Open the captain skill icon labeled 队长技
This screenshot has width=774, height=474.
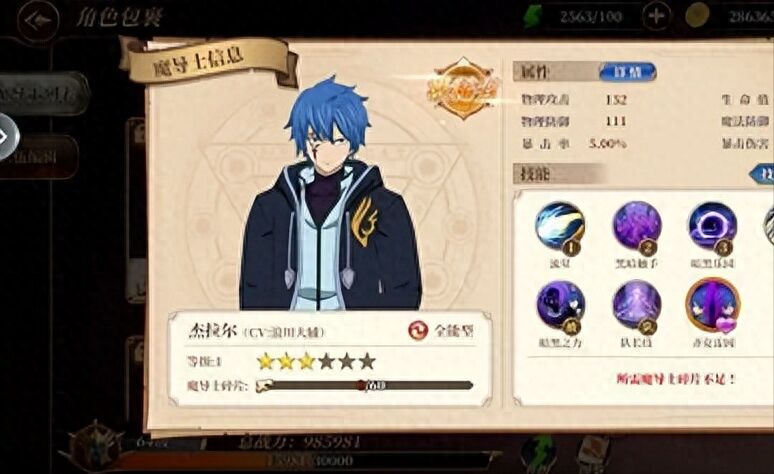coord(637,306)
